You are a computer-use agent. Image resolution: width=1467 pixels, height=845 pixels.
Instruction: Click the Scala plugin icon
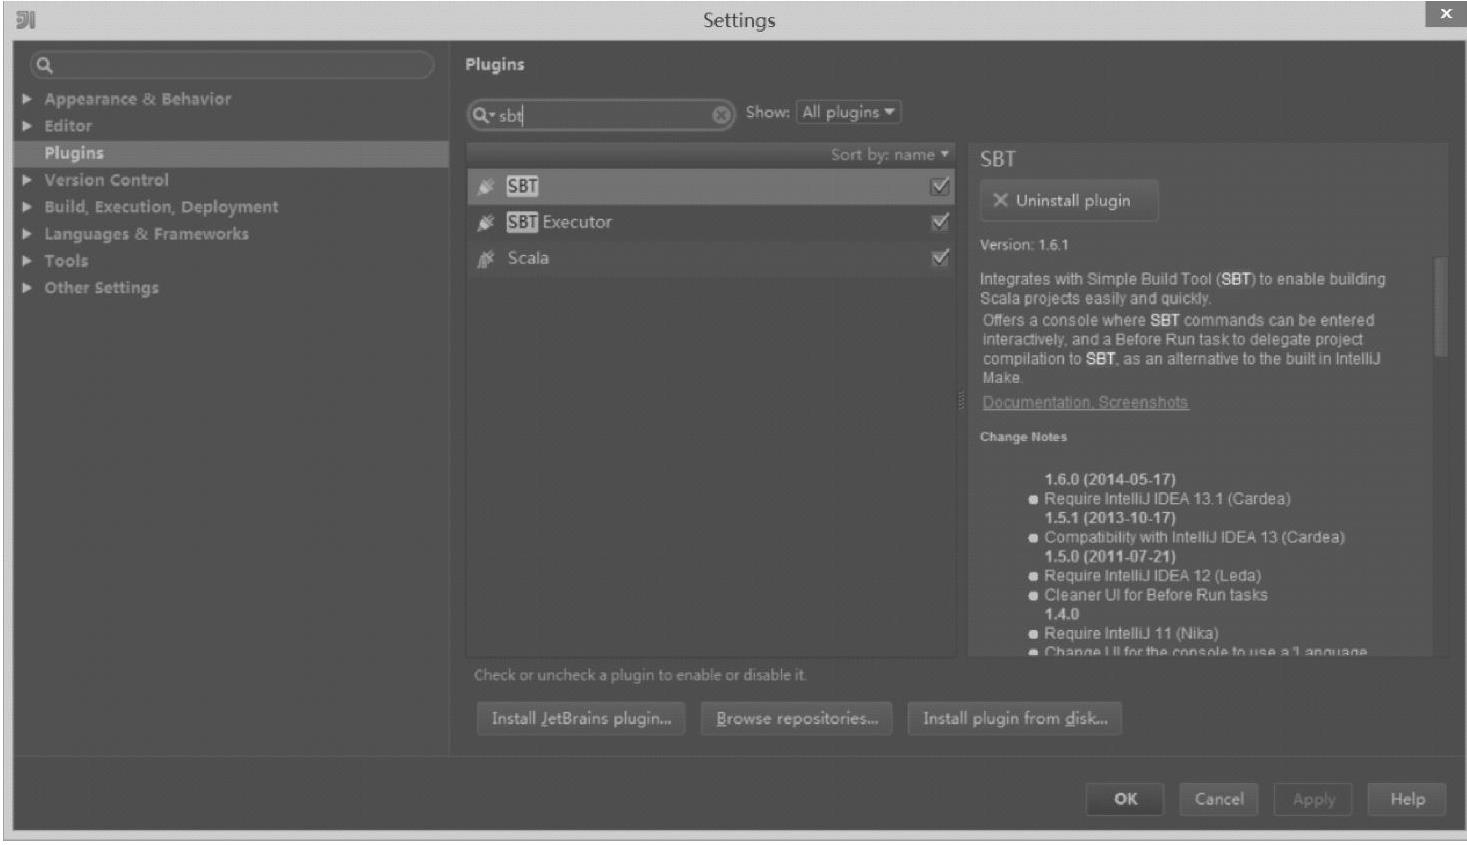pyautogui.click(x=486, y=259)
